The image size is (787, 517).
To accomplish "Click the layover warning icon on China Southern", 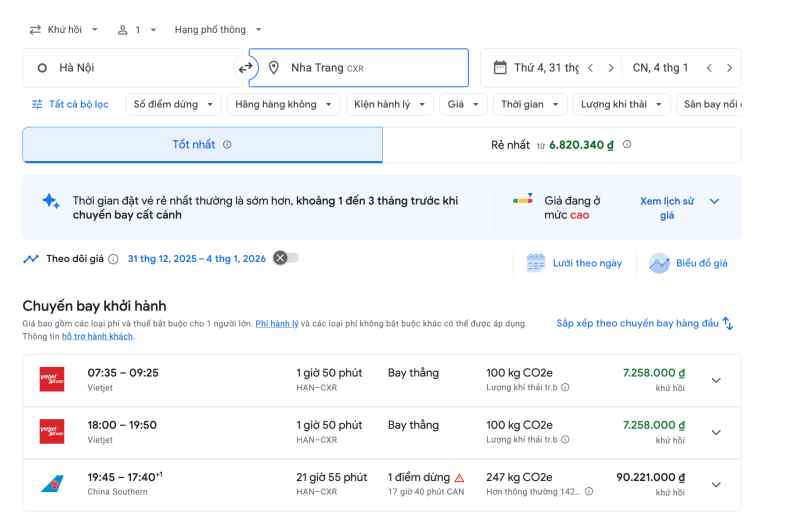I will pyautogui.click(x=459, y=478).
